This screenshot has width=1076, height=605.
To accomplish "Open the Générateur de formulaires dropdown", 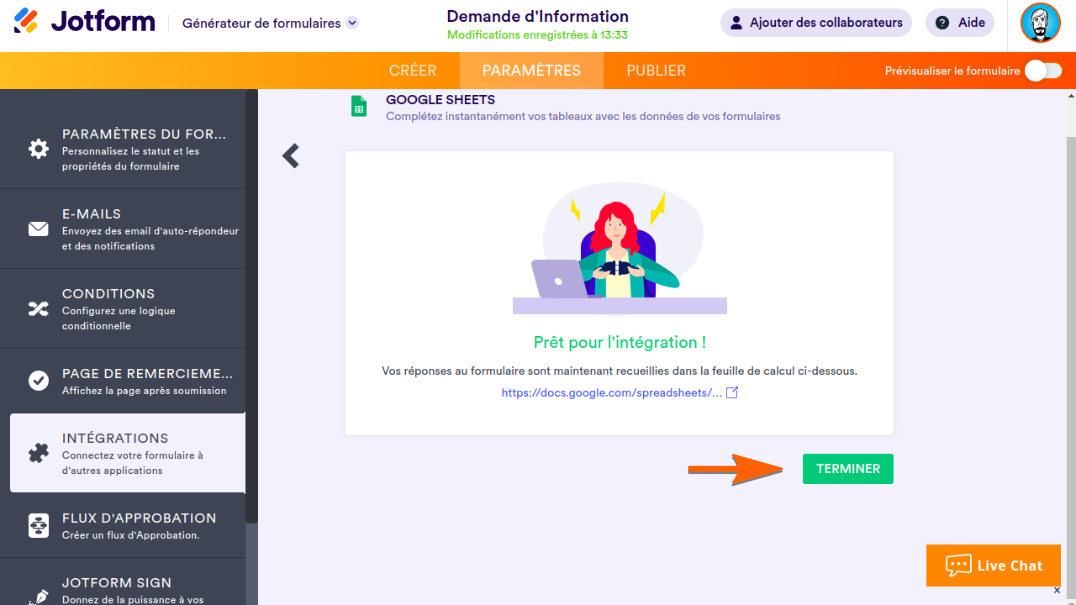I will [270, 23].
